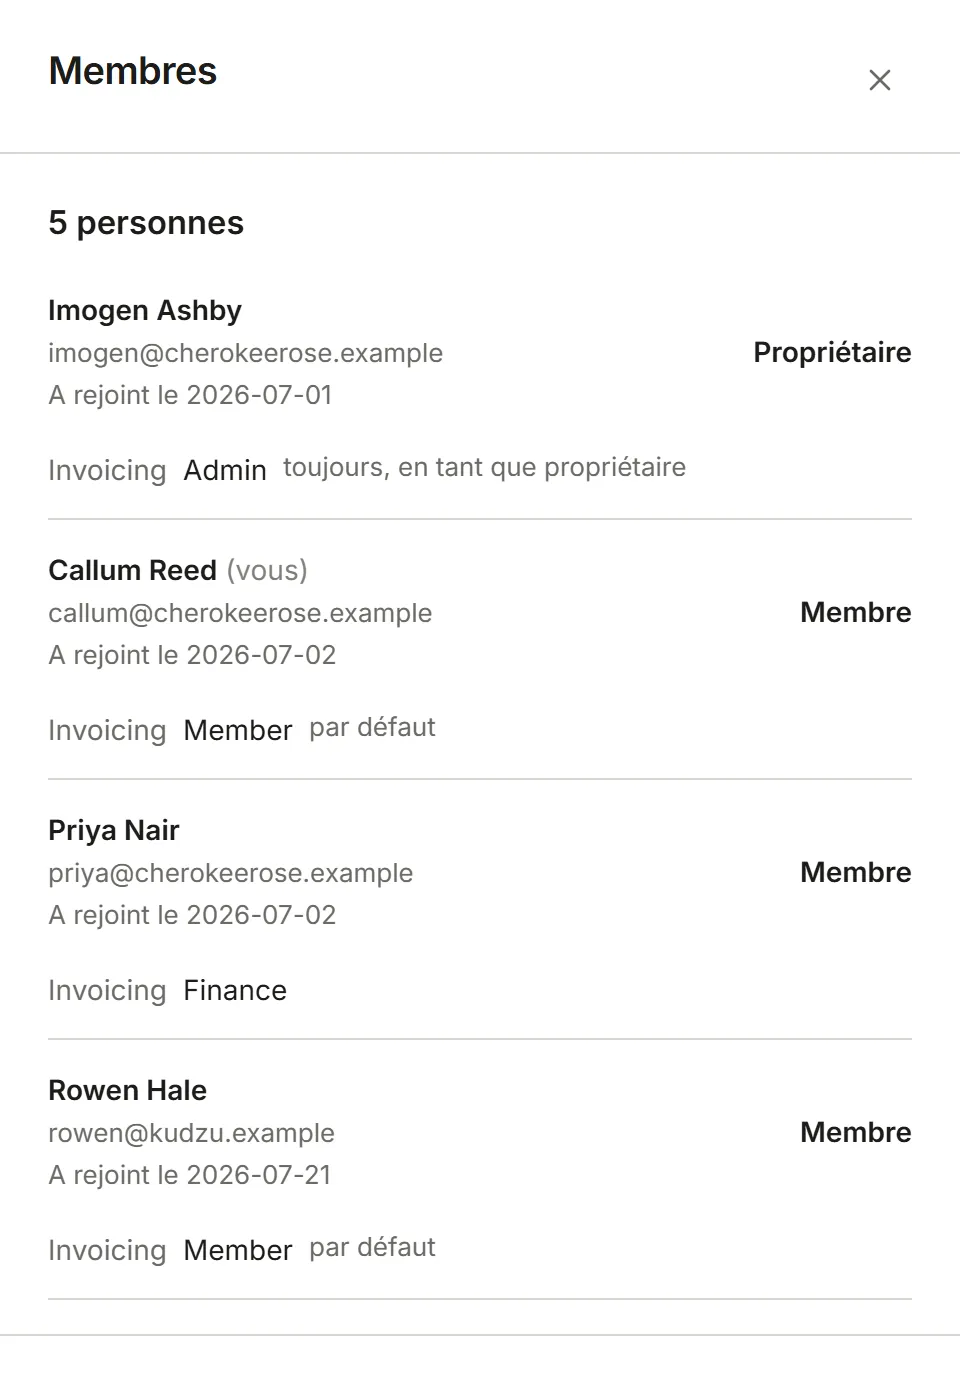960x1400 pixels.
Task: Click Priya Nair's Membre role label
Action: click(856, 872)
